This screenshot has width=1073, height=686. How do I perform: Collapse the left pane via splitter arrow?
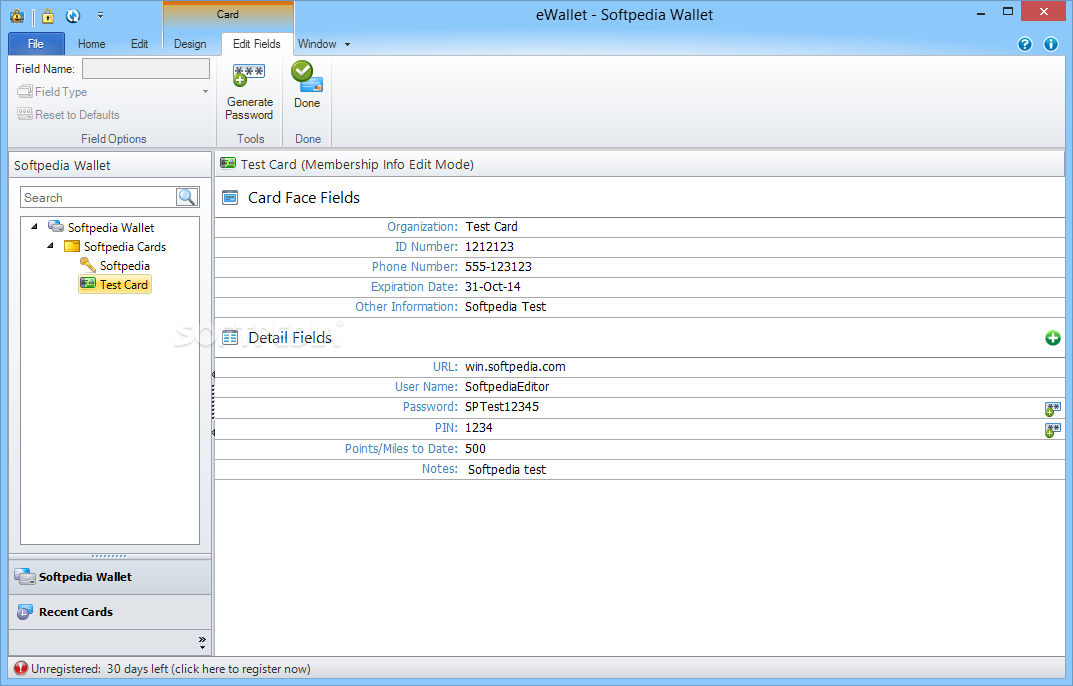click(x=213, y=374)
